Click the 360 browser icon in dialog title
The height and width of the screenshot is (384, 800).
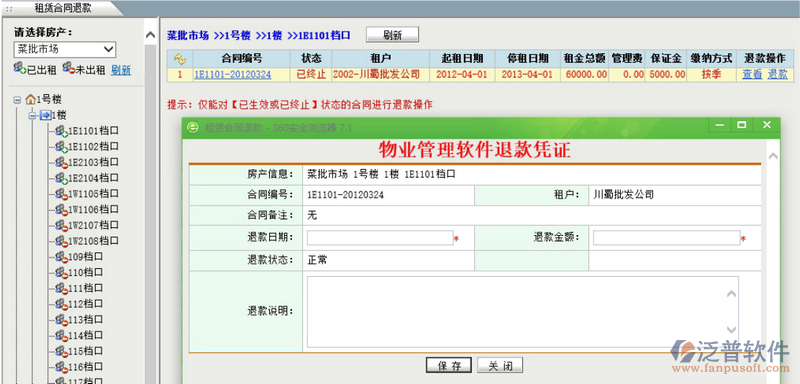point(193,127)
